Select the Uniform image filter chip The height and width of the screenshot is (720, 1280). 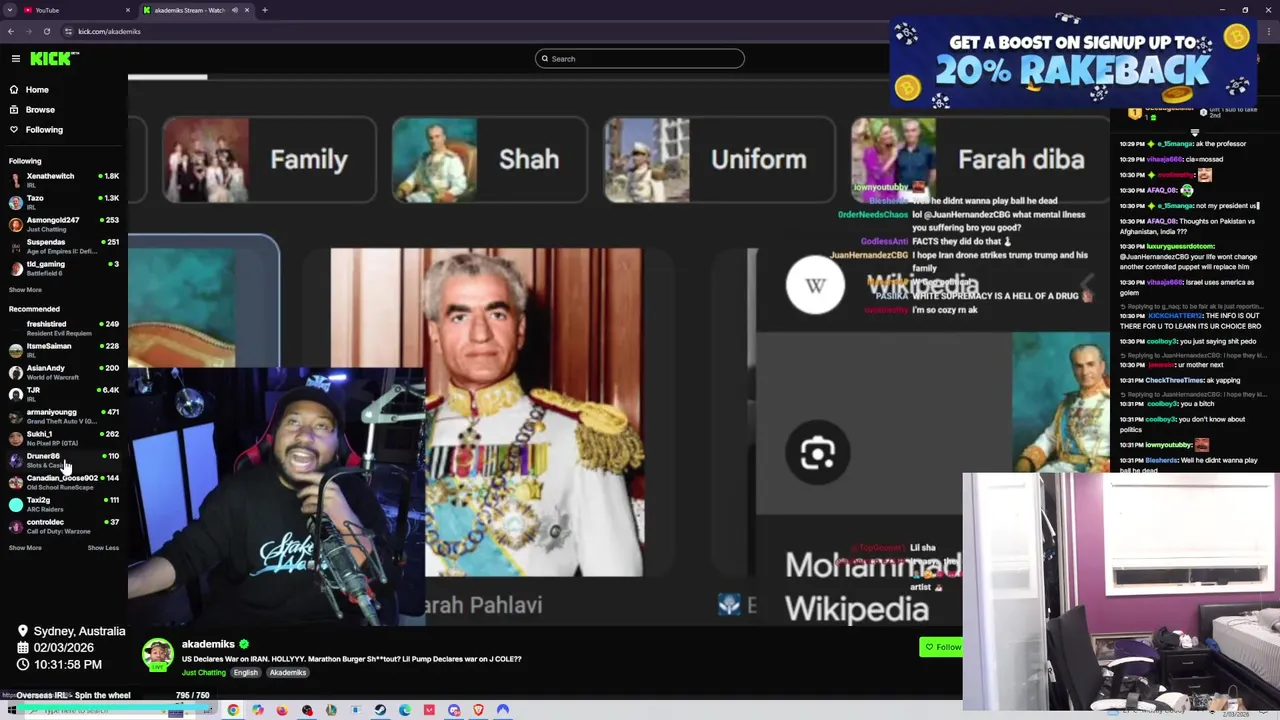[x=719, y=160]
